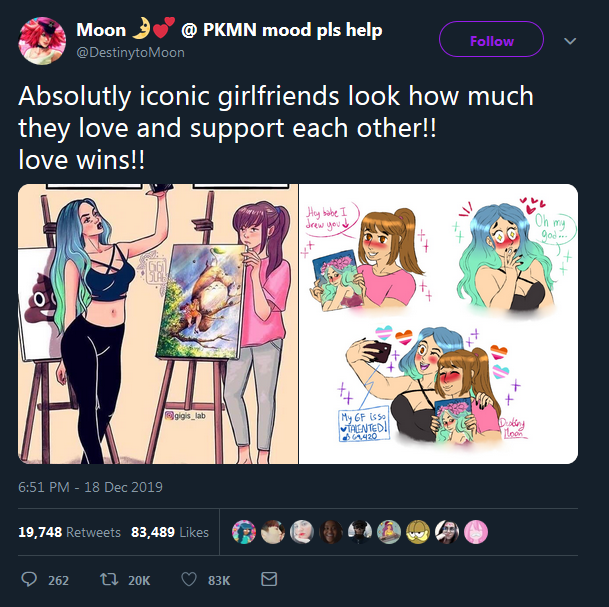Viewport: 609px width, 607px height.
Task: Click the 20K retweet count
Action: click(139, 580)
